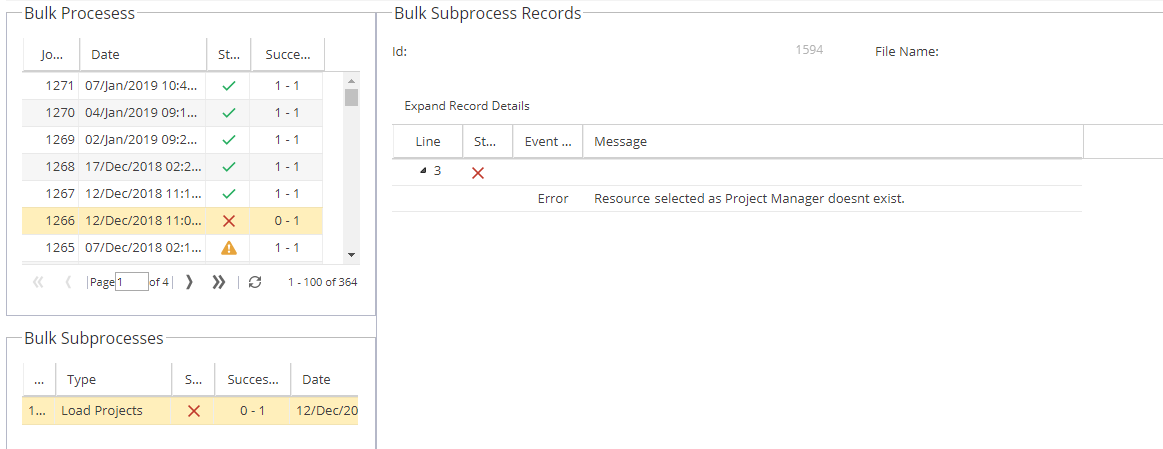Refresh the Bulk Processes grid
The height and width of the screenshot is (449, 1163).
[x=255, y=282]
